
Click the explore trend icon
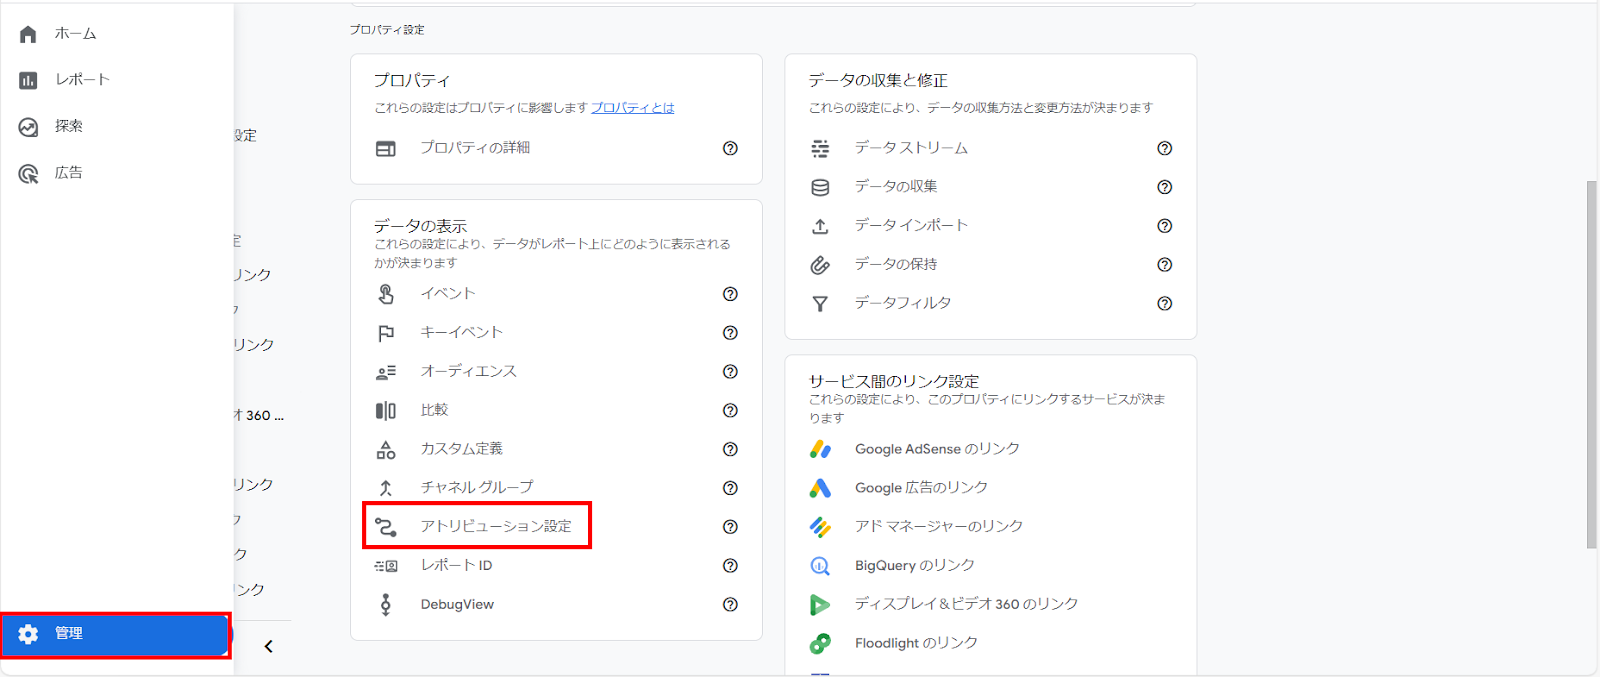28,127
